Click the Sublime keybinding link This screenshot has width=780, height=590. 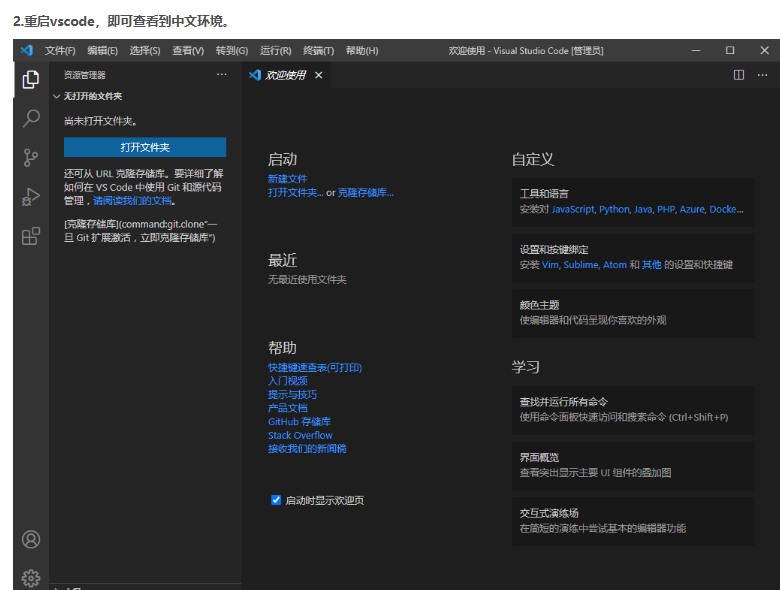(581, 265)
